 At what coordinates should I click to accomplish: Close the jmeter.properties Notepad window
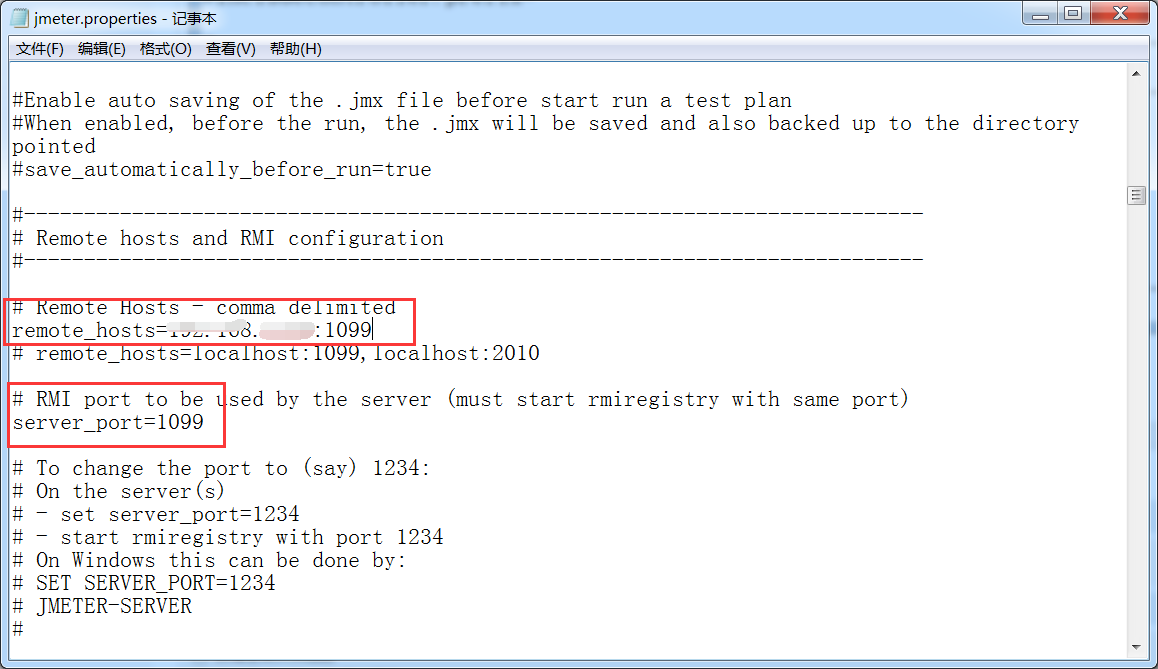coord(1118,14)
